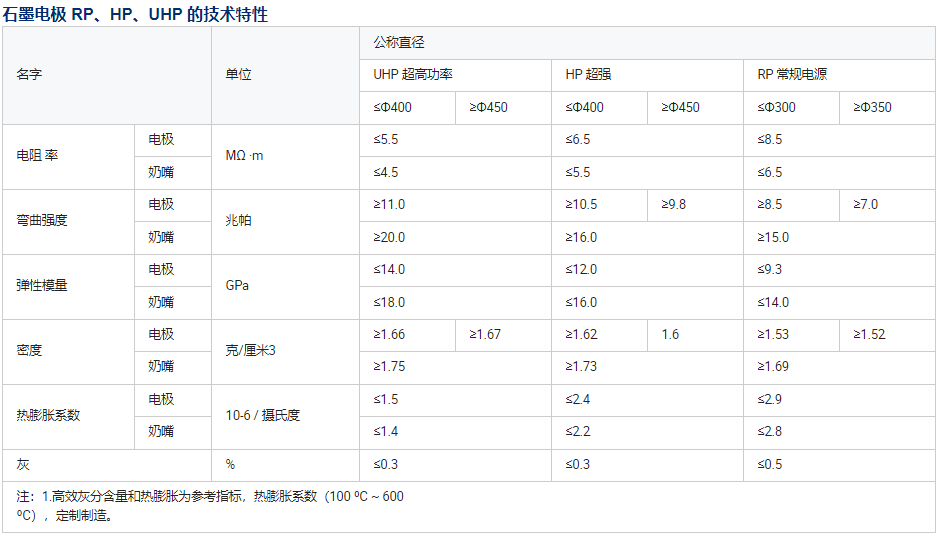This screenshot has height=538, width=941.
Task: Select the 热膨胀系数 row label
Action: point(48,415)
